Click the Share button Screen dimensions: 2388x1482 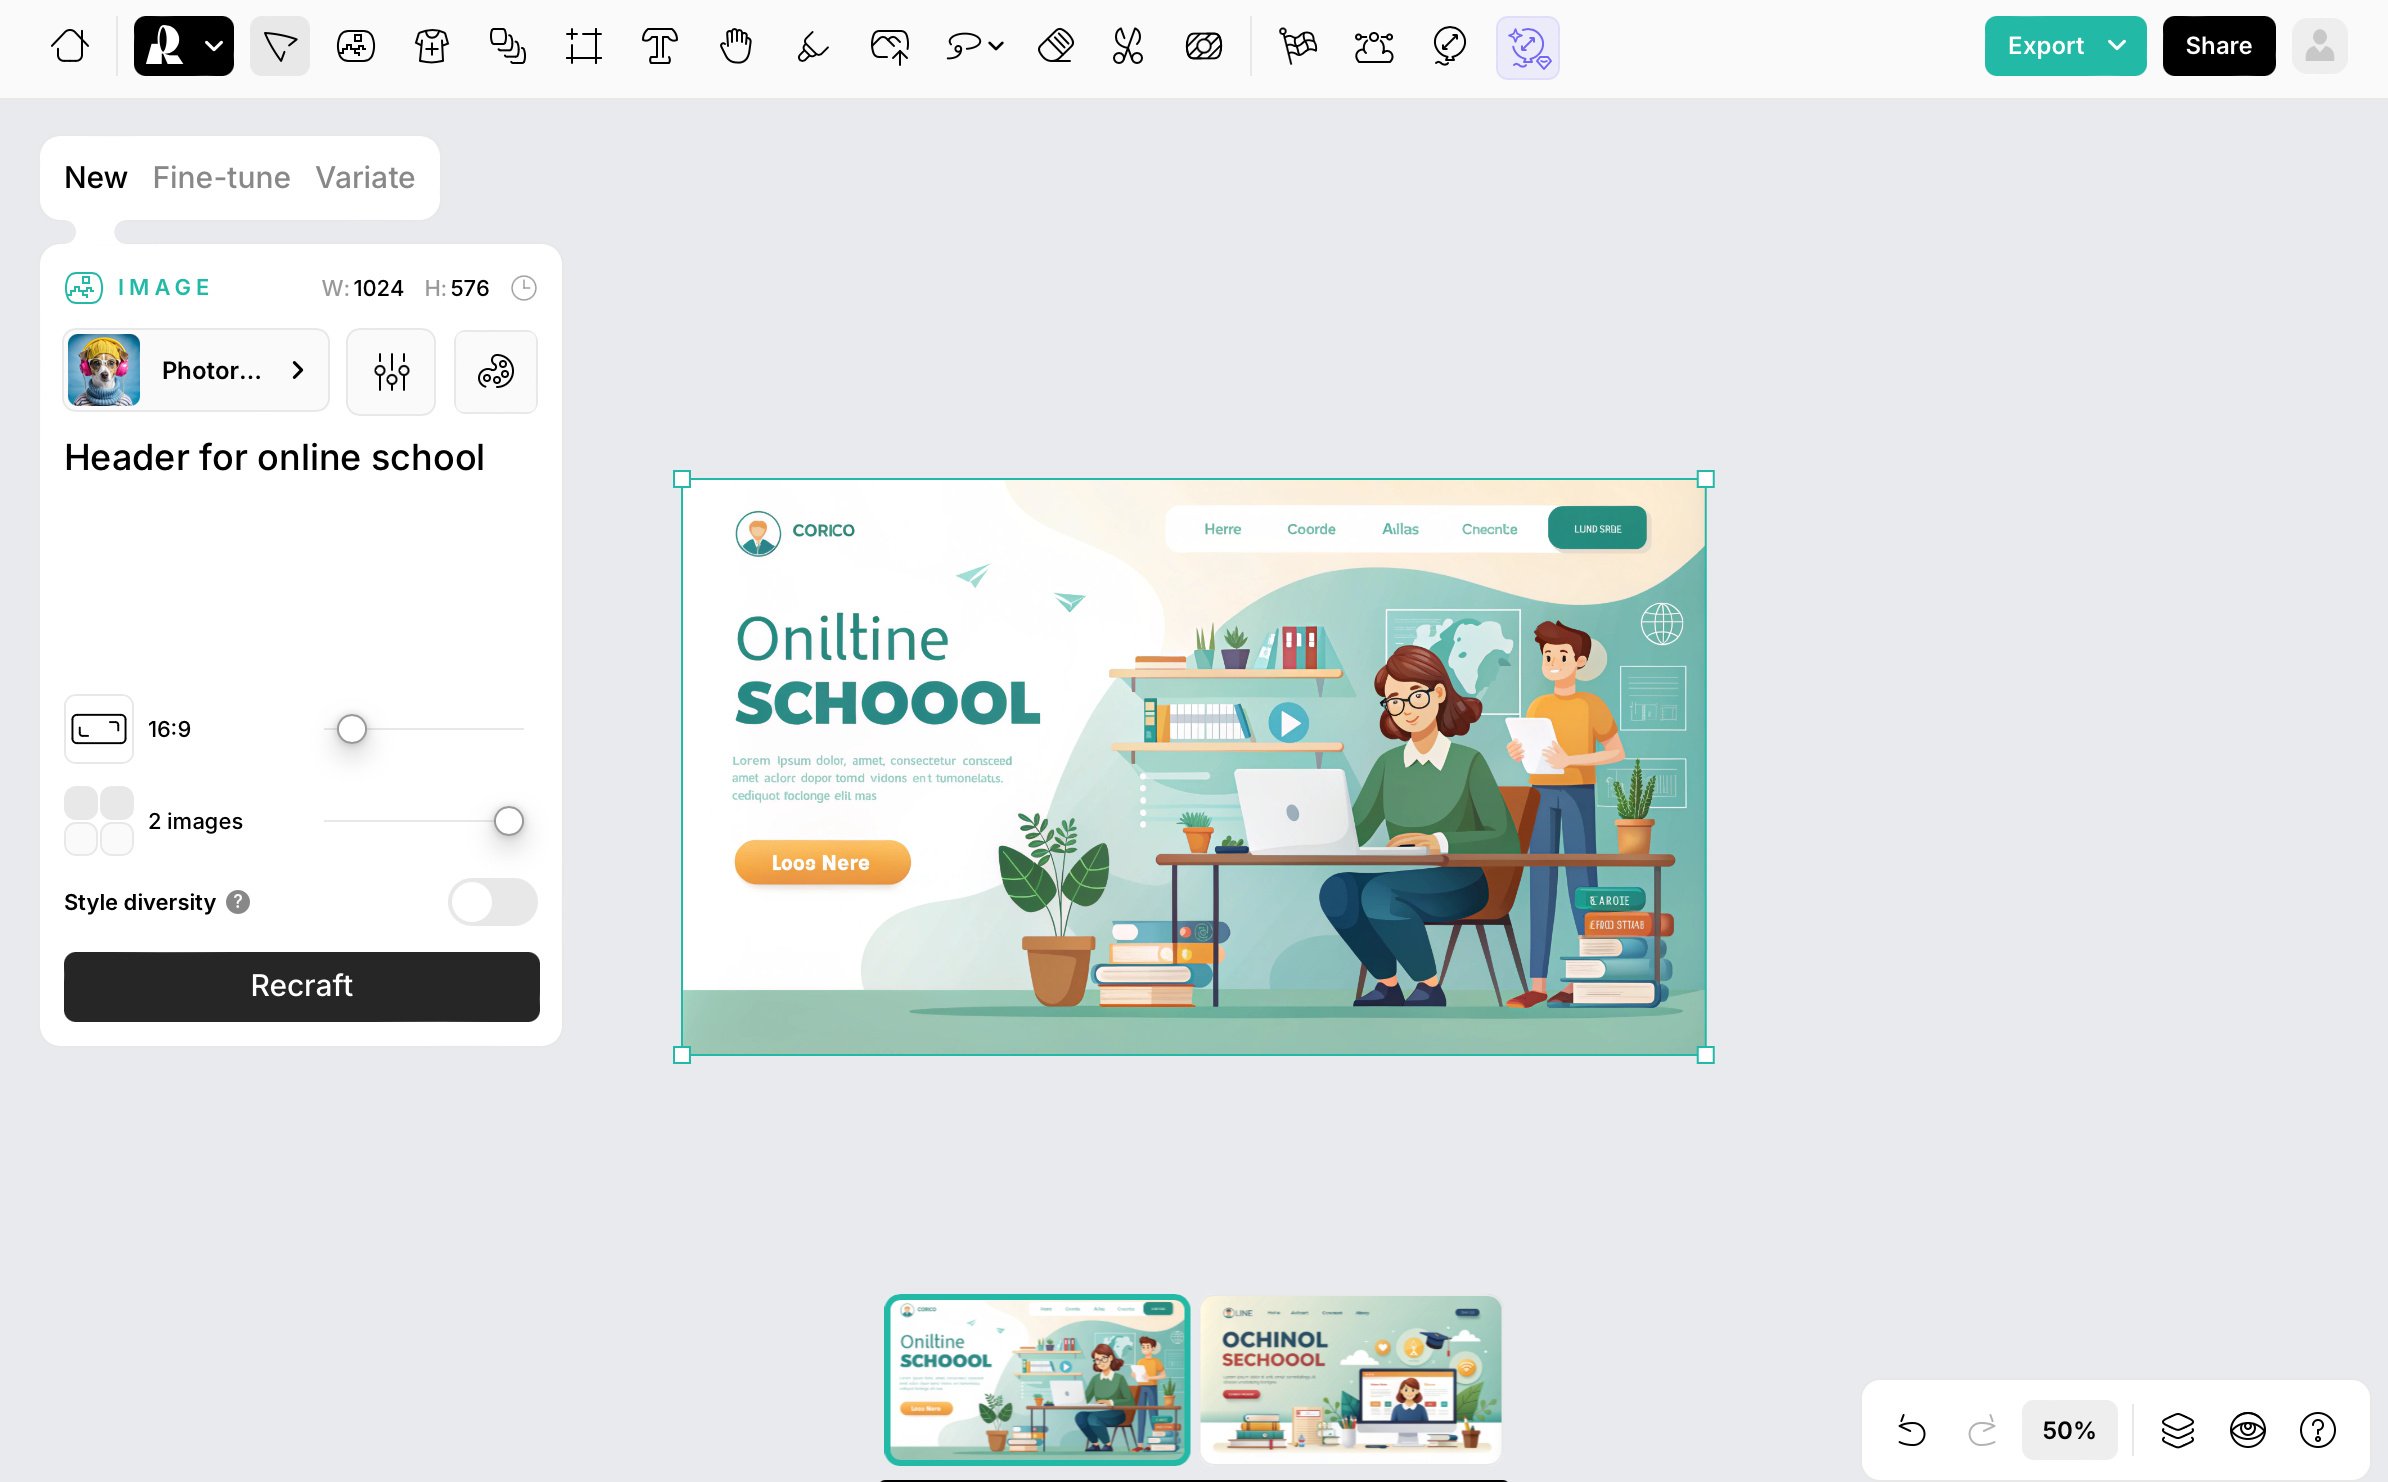pyautogui.click(x=2219, y=46)
